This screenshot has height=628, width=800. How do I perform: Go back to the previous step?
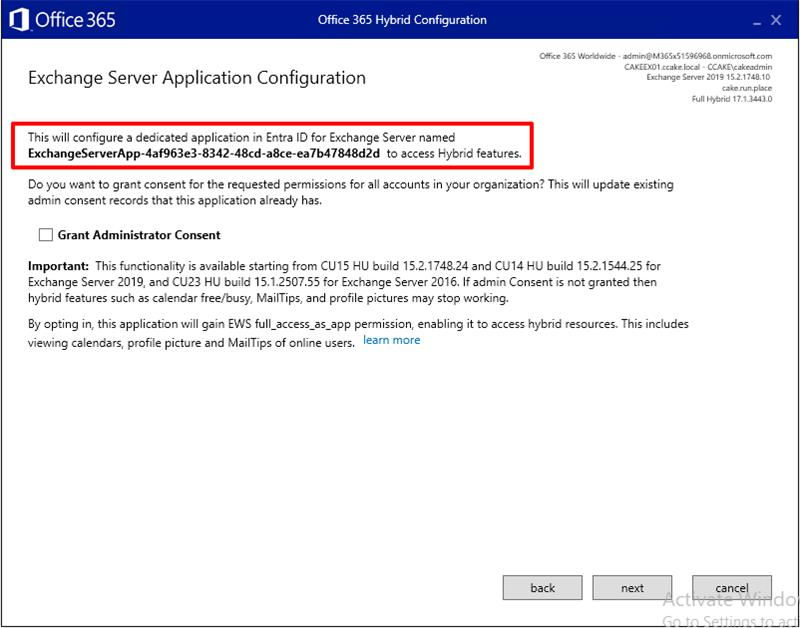click(x=542, y=588)
